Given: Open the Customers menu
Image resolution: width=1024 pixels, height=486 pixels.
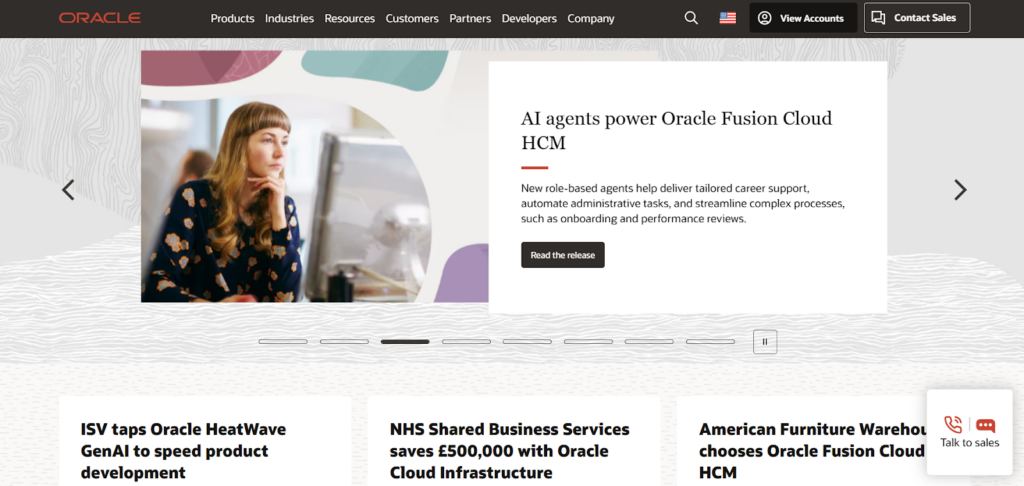Looking at the screenshot, I should point(412,18).
